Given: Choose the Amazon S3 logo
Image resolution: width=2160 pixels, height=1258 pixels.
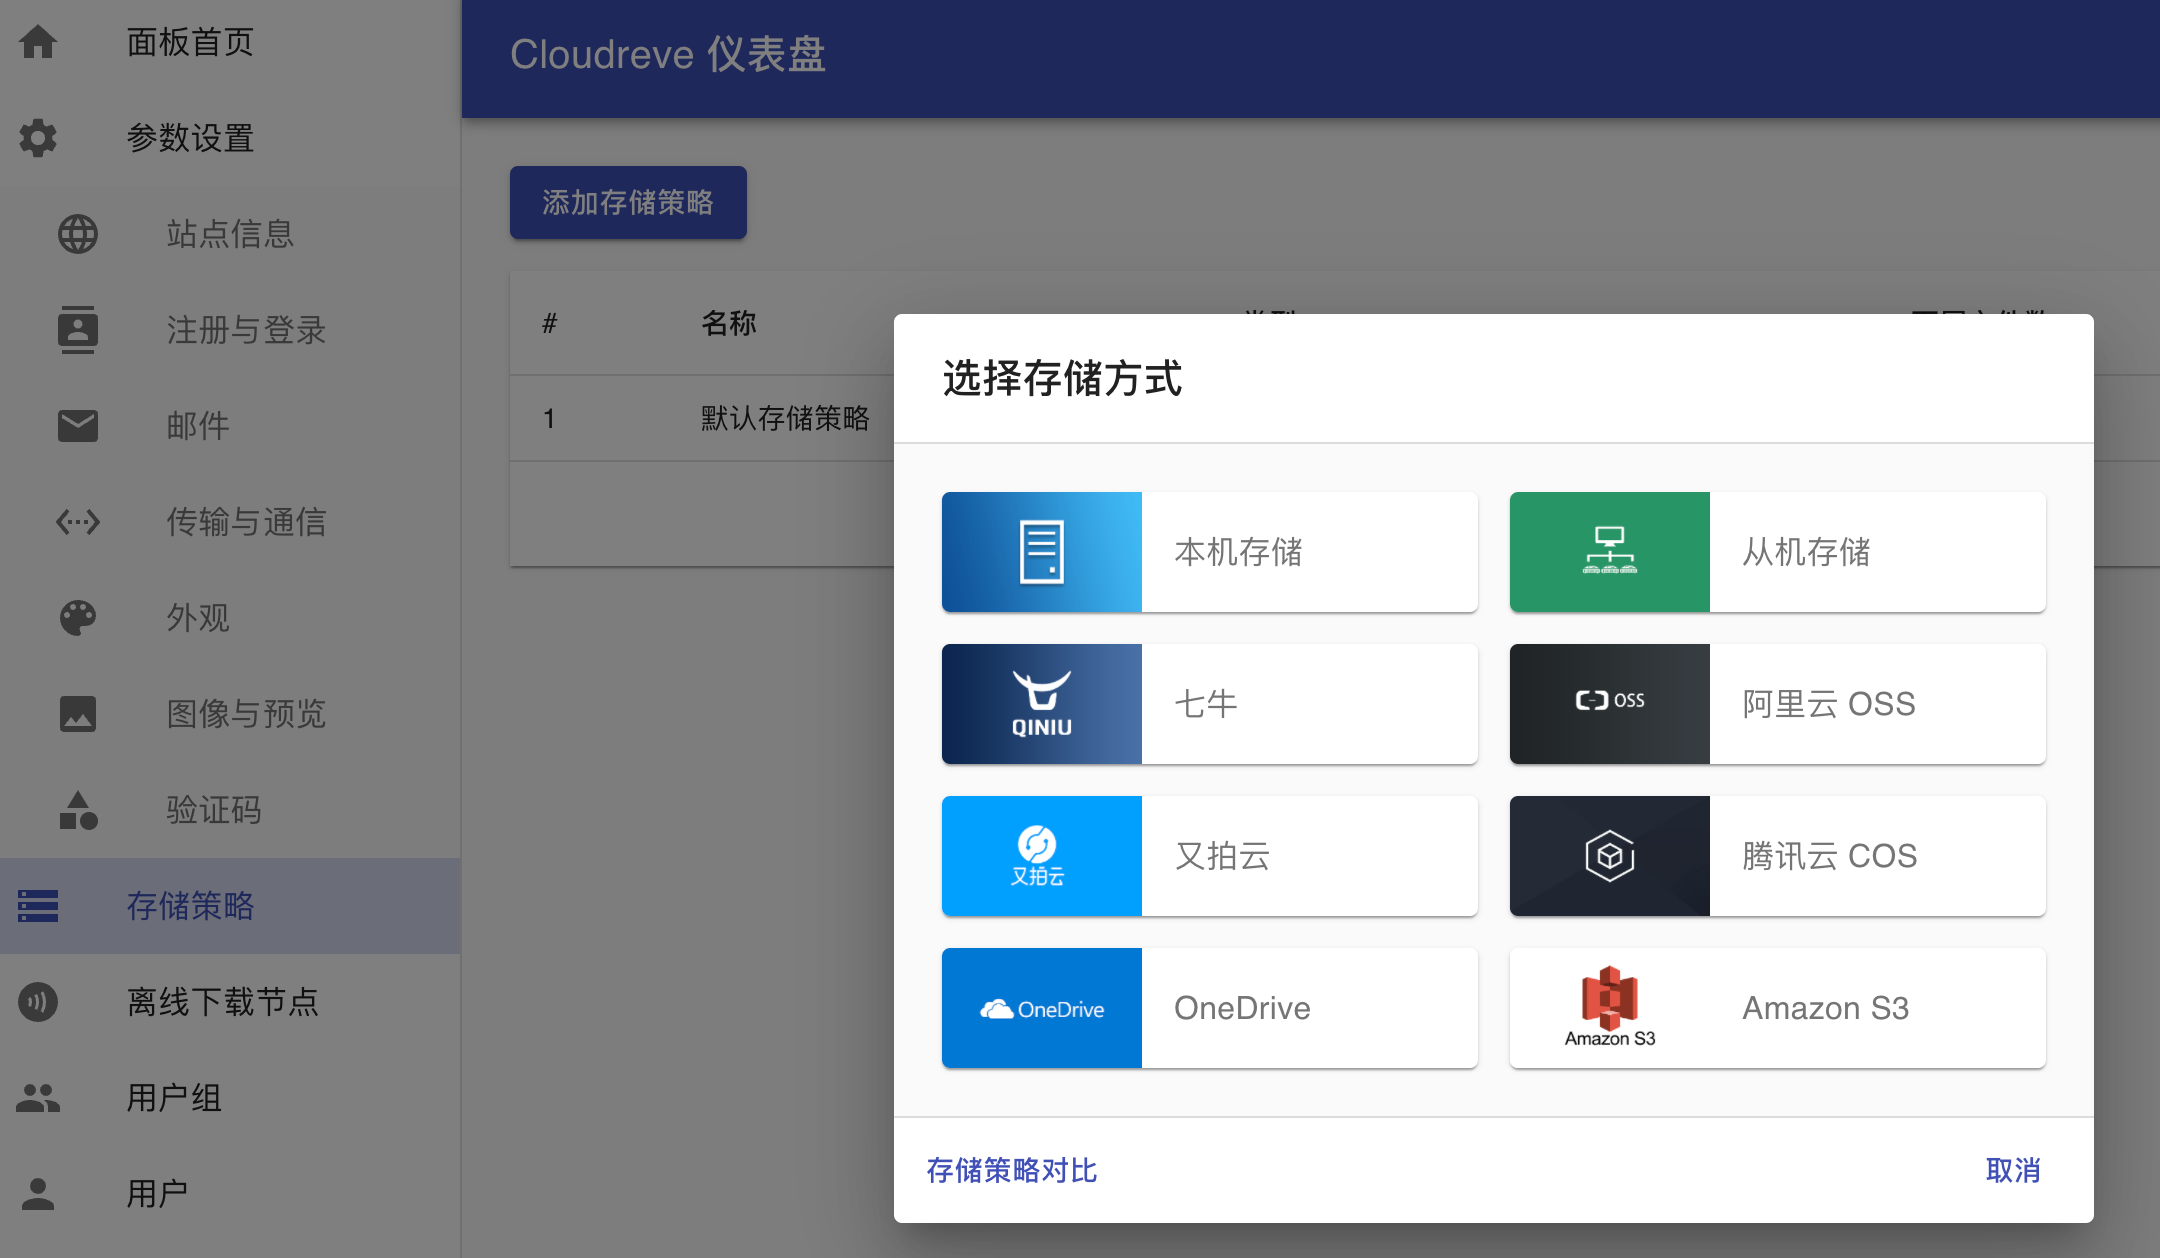Looking at the screenshot, I should tap(1609, 1008).
